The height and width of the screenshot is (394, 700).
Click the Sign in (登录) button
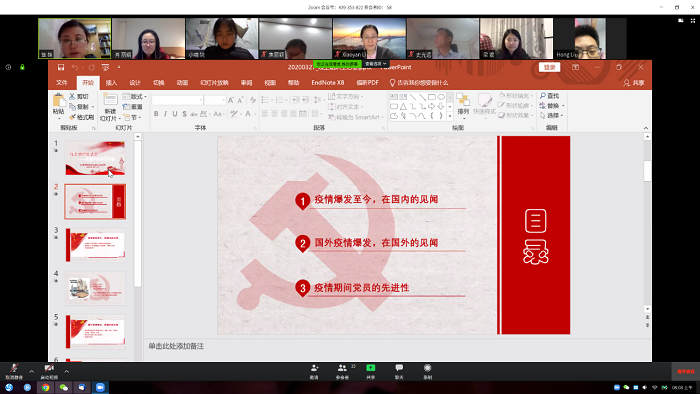point(549,67)
